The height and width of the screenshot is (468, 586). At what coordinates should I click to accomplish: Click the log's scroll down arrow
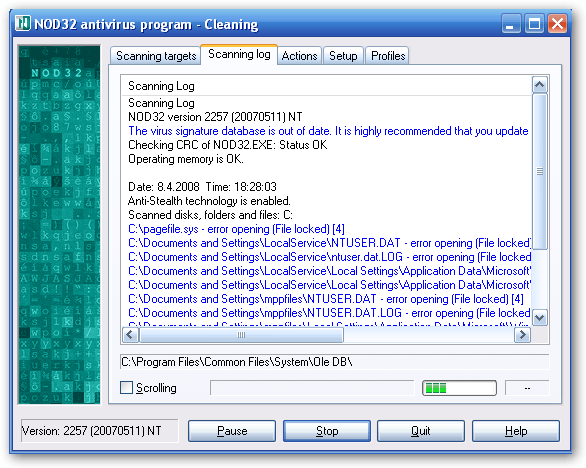click(x=539, y=318)
